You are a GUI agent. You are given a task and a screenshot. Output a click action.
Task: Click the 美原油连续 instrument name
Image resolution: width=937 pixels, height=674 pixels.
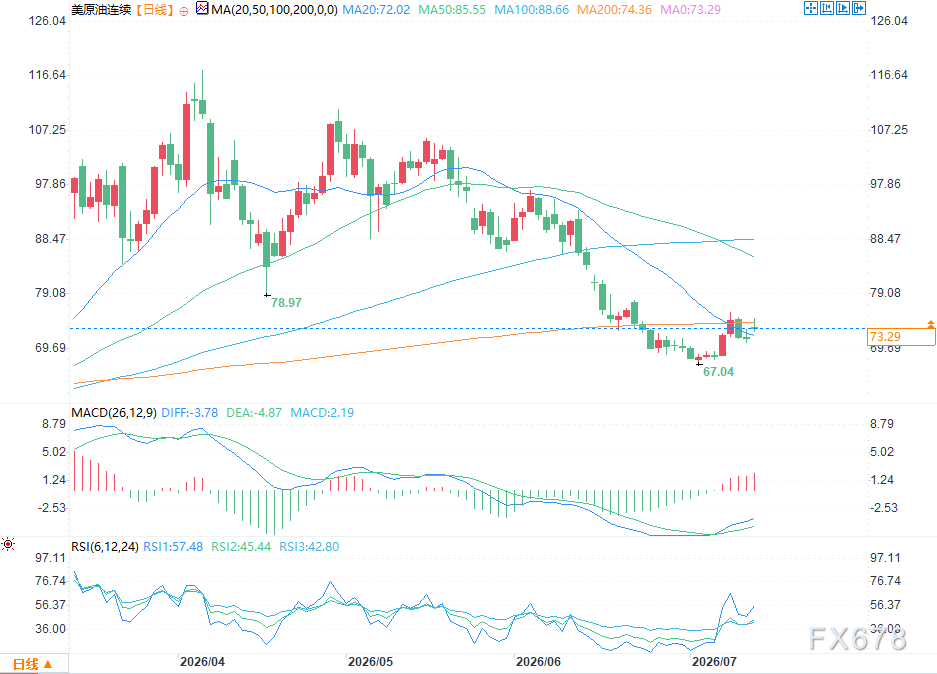101,10
